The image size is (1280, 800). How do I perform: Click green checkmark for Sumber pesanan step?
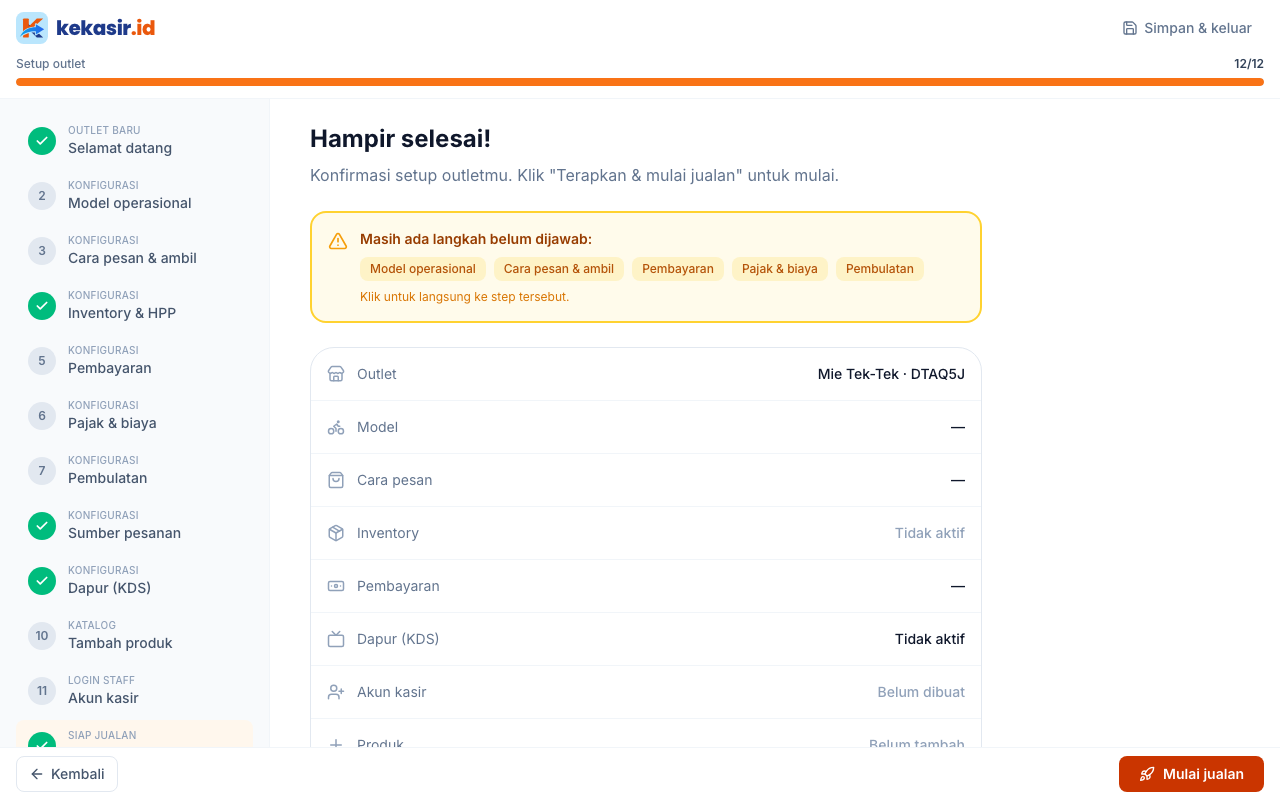(x=42, y=526)
